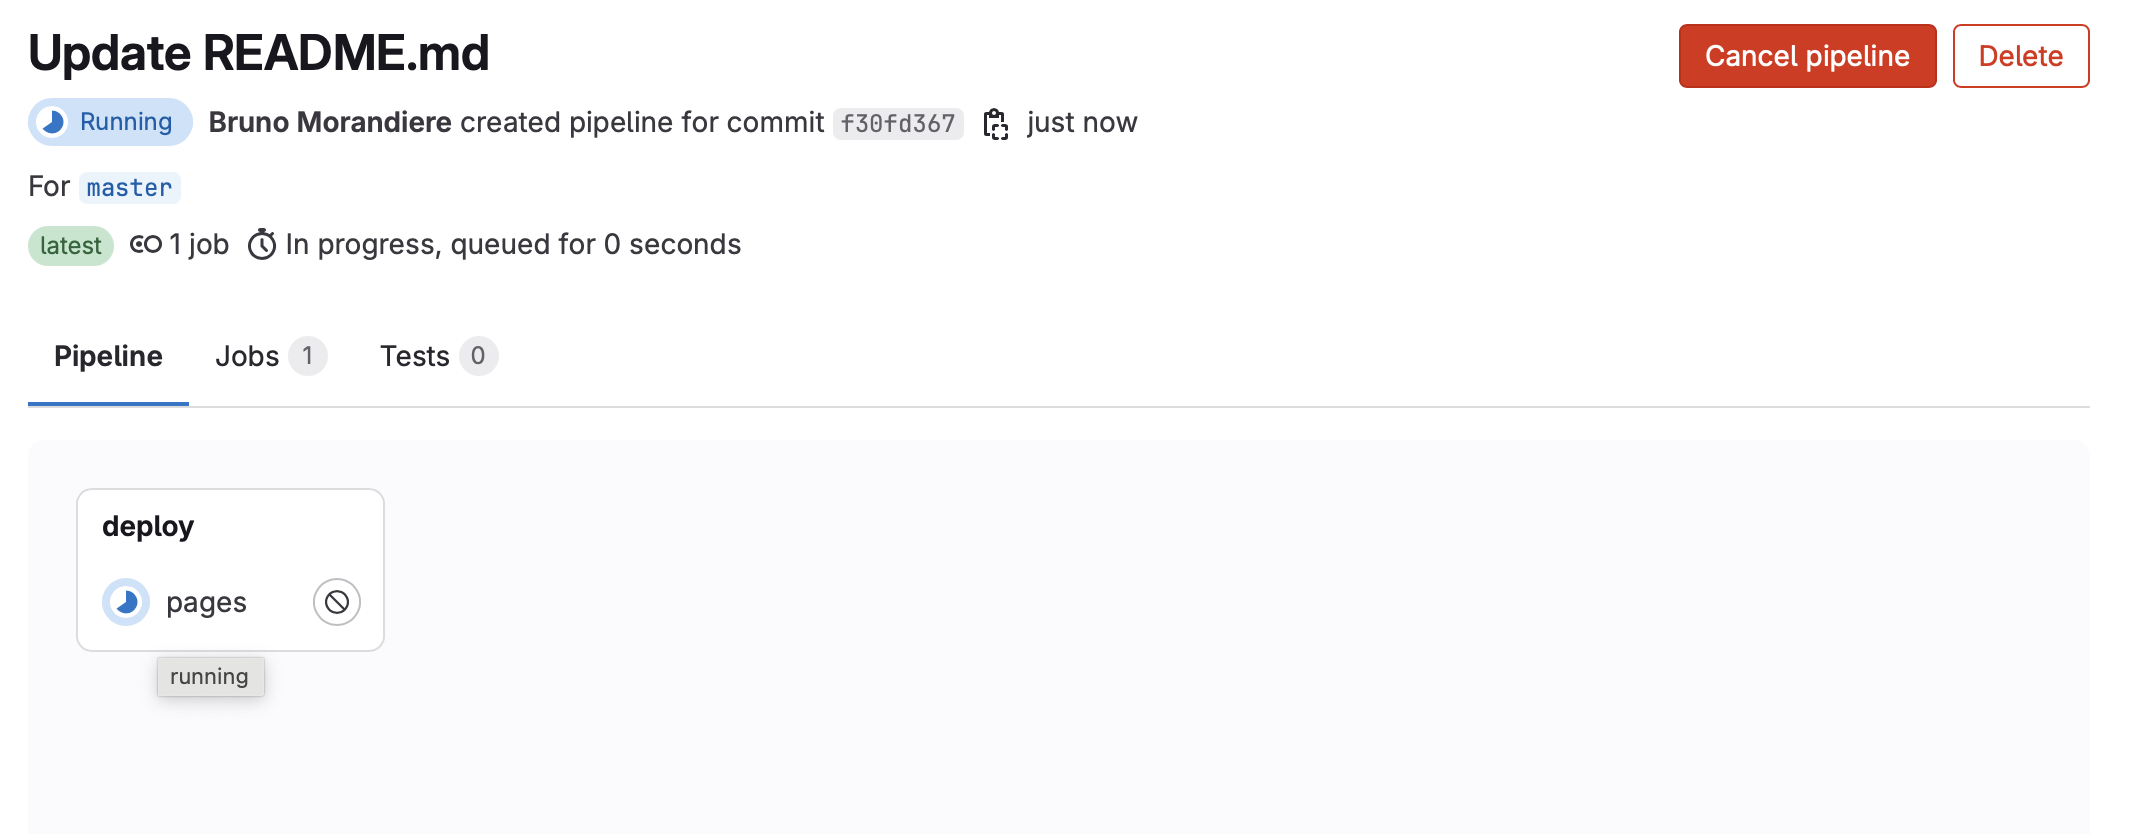Image resolution: width=2130 pixels, height=834 pixels.
Task: Click the Jobs count badge showing 1
Action: click(x=308, y=356)
